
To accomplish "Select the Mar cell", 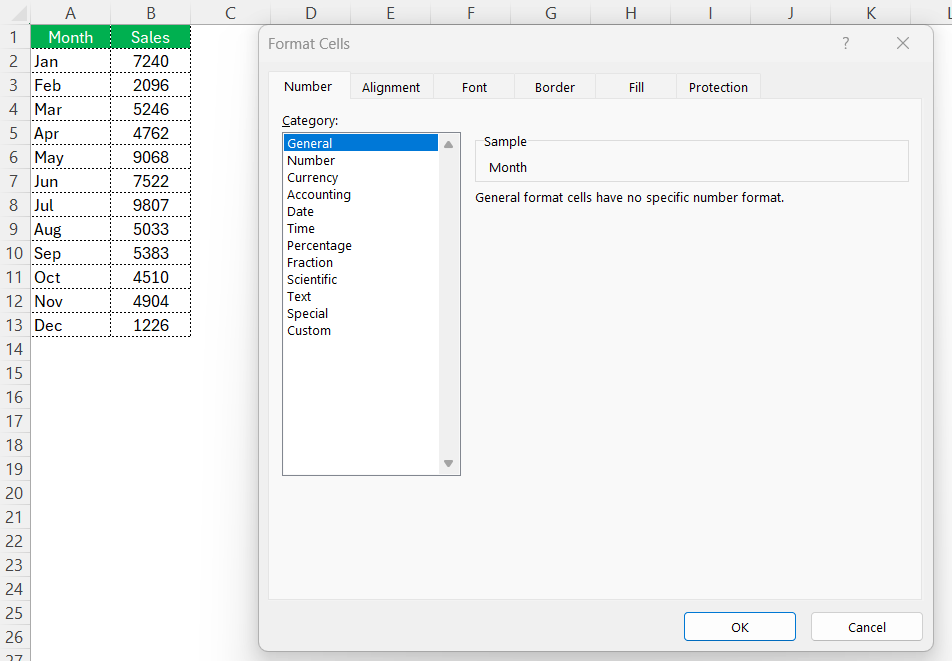I will (70, 109).
